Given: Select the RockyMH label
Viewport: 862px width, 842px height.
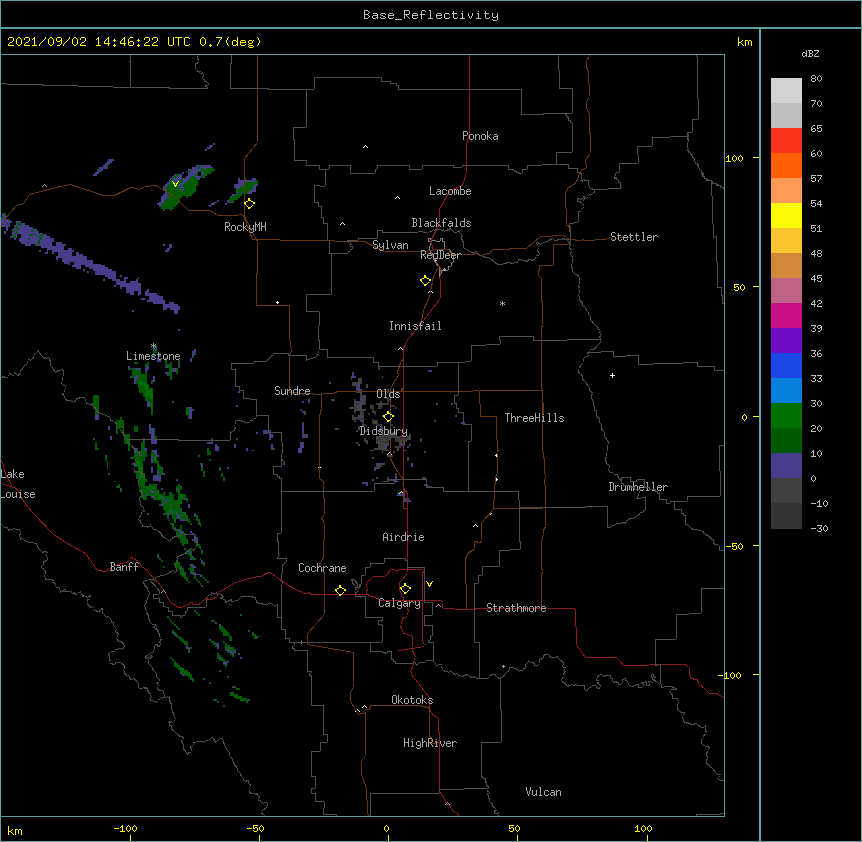Looking at the screenshot, I should pos(245,226).
